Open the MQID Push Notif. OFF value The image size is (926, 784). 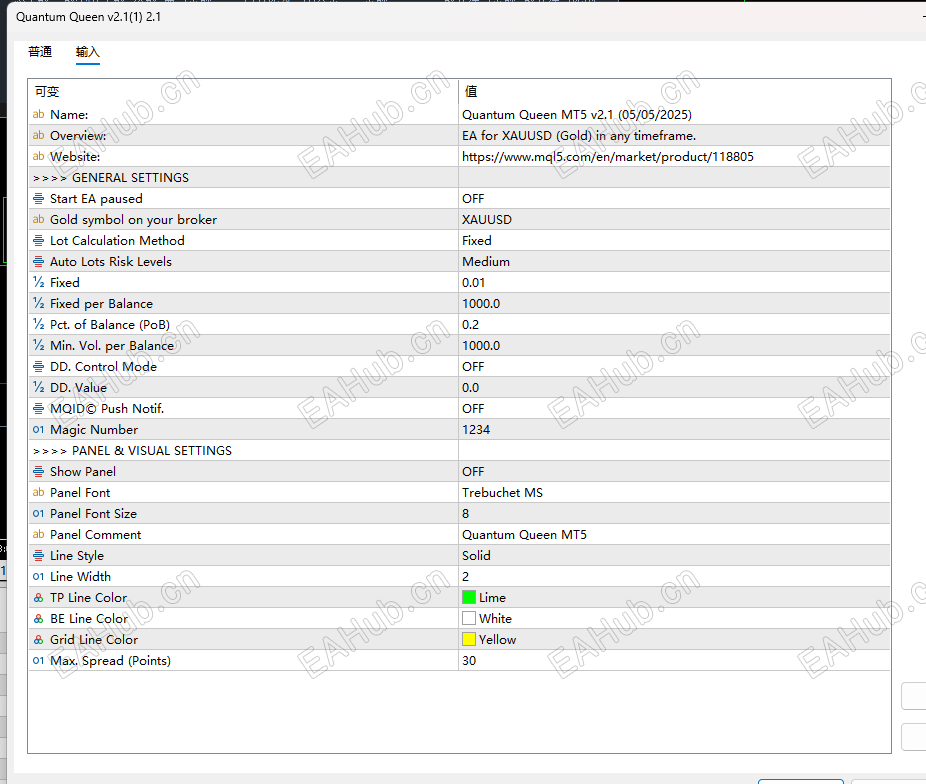pos(674,409)
